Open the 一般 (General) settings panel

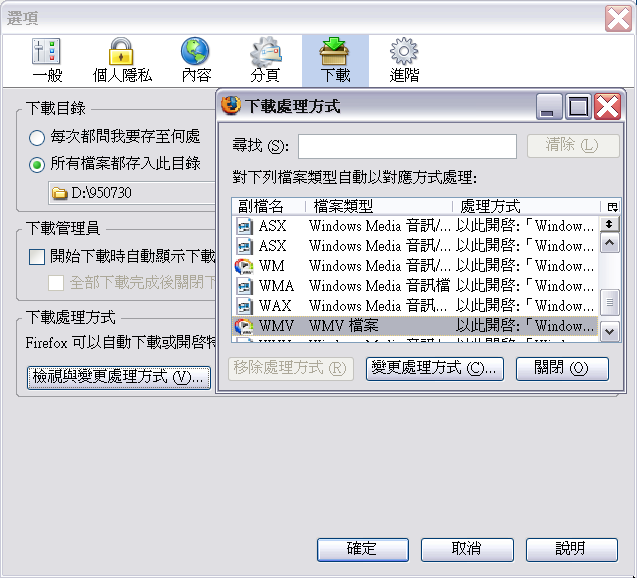tap(47, 61)
